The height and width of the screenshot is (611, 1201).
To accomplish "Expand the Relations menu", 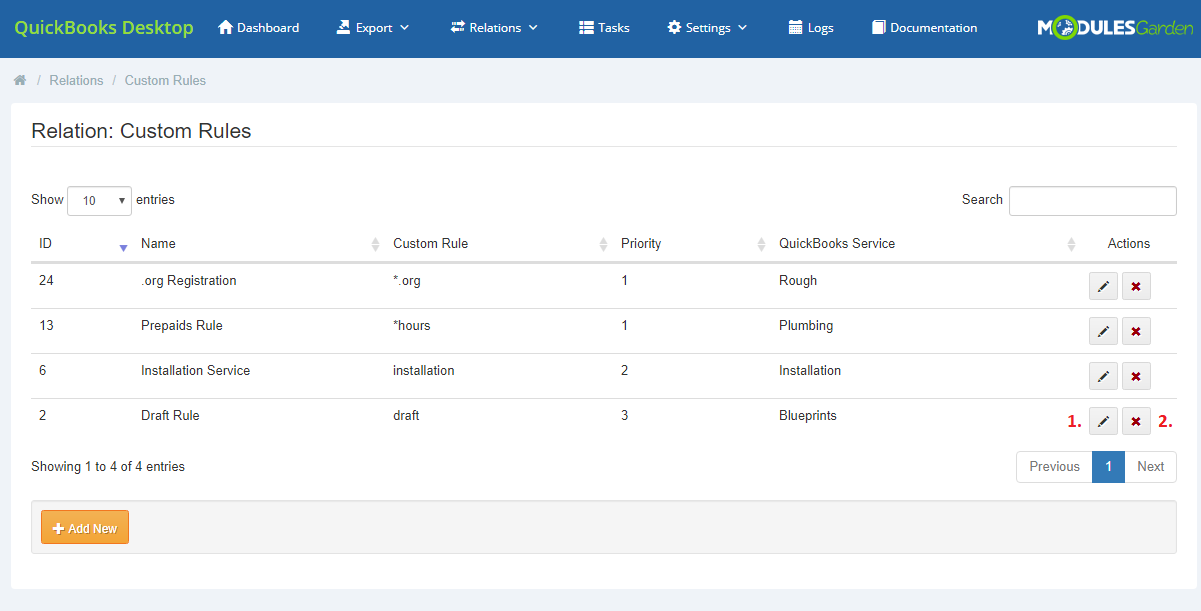I will [494, 28].
